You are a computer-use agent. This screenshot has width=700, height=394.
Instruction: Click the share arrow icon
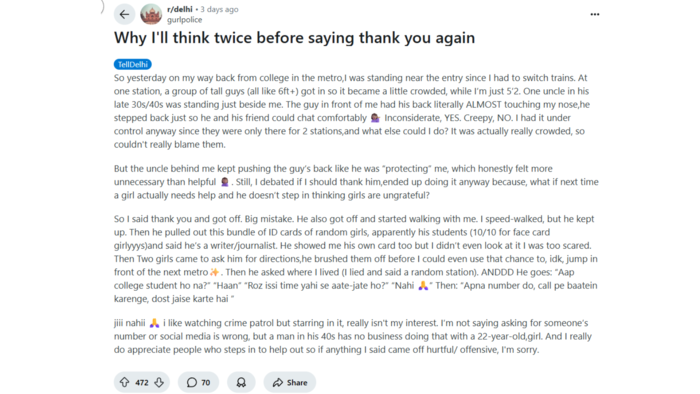coord(278,382)
